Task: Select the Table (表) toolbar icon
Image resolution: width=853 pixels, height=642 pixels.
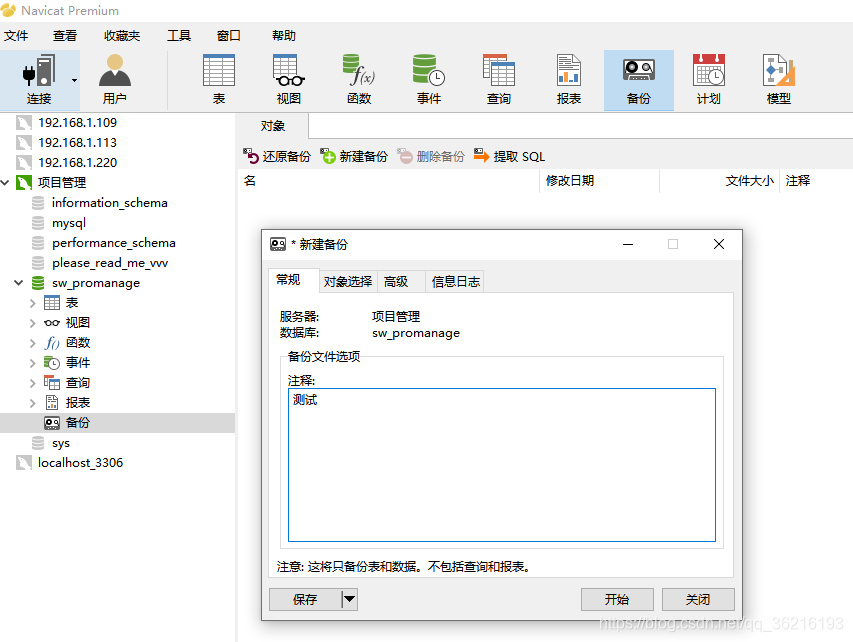Action: pos(219,80)
